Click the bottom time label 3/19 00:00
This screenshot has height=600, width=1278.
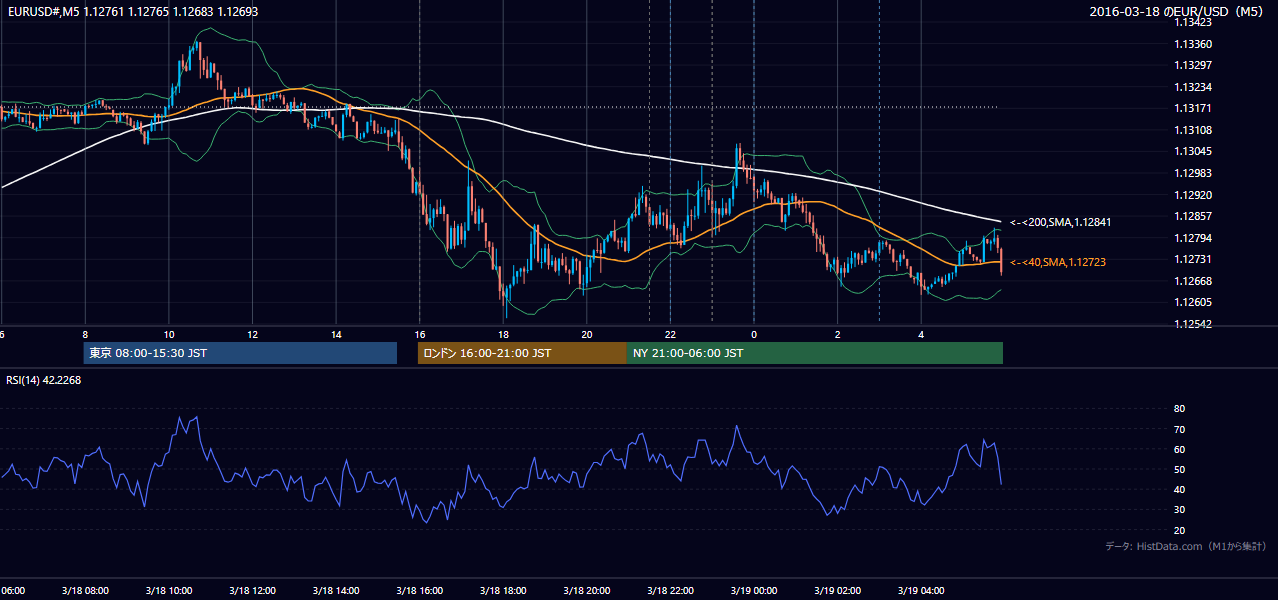(x=754, y=590)
